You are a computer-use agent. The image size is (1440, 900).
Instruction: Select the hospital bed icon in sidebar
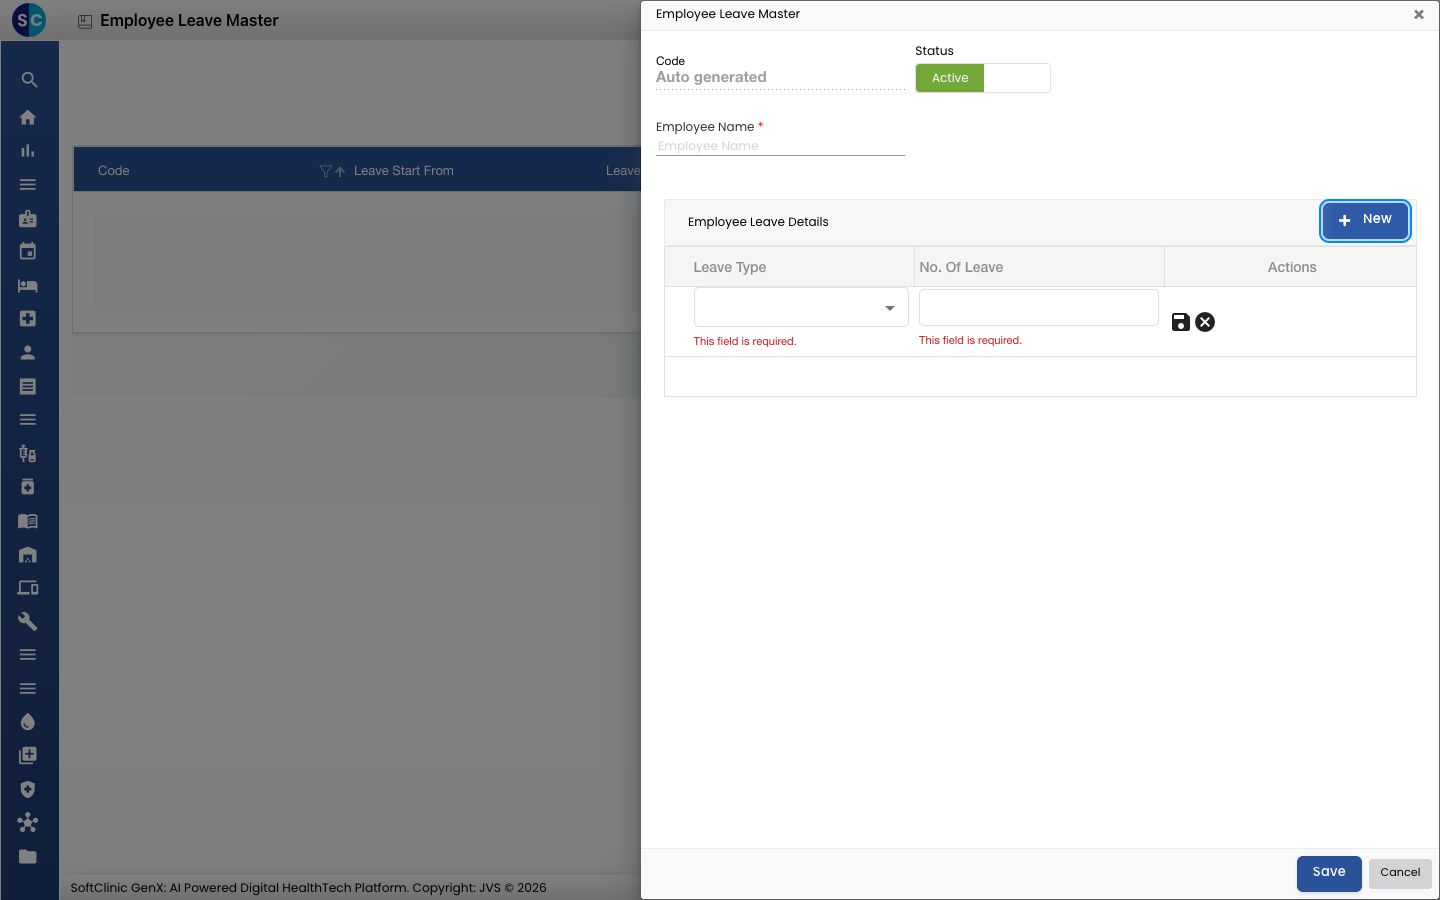click(x=28, y=285)
